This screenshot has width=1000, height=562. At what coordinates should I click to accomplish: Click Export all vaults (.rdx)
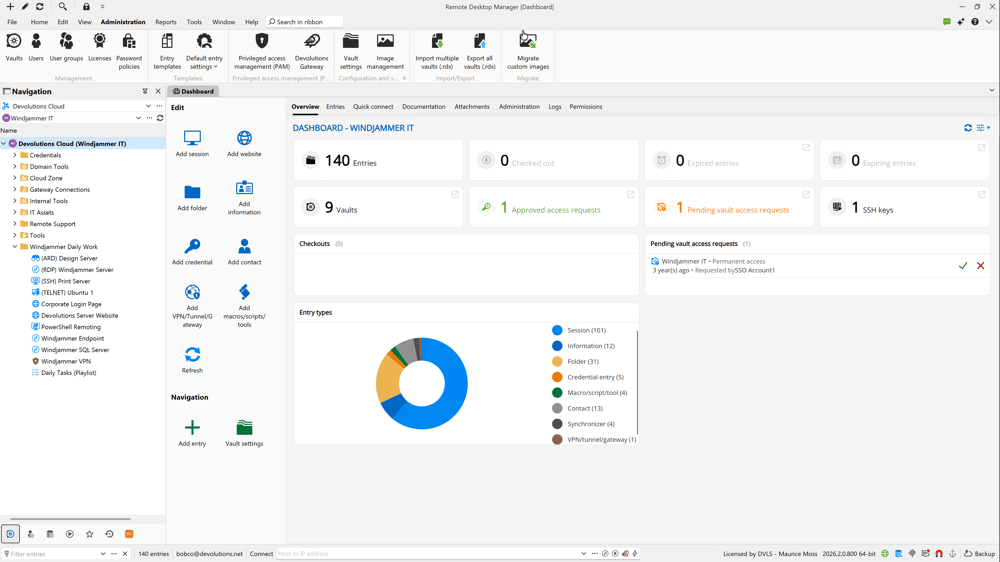tap(480, 51)
